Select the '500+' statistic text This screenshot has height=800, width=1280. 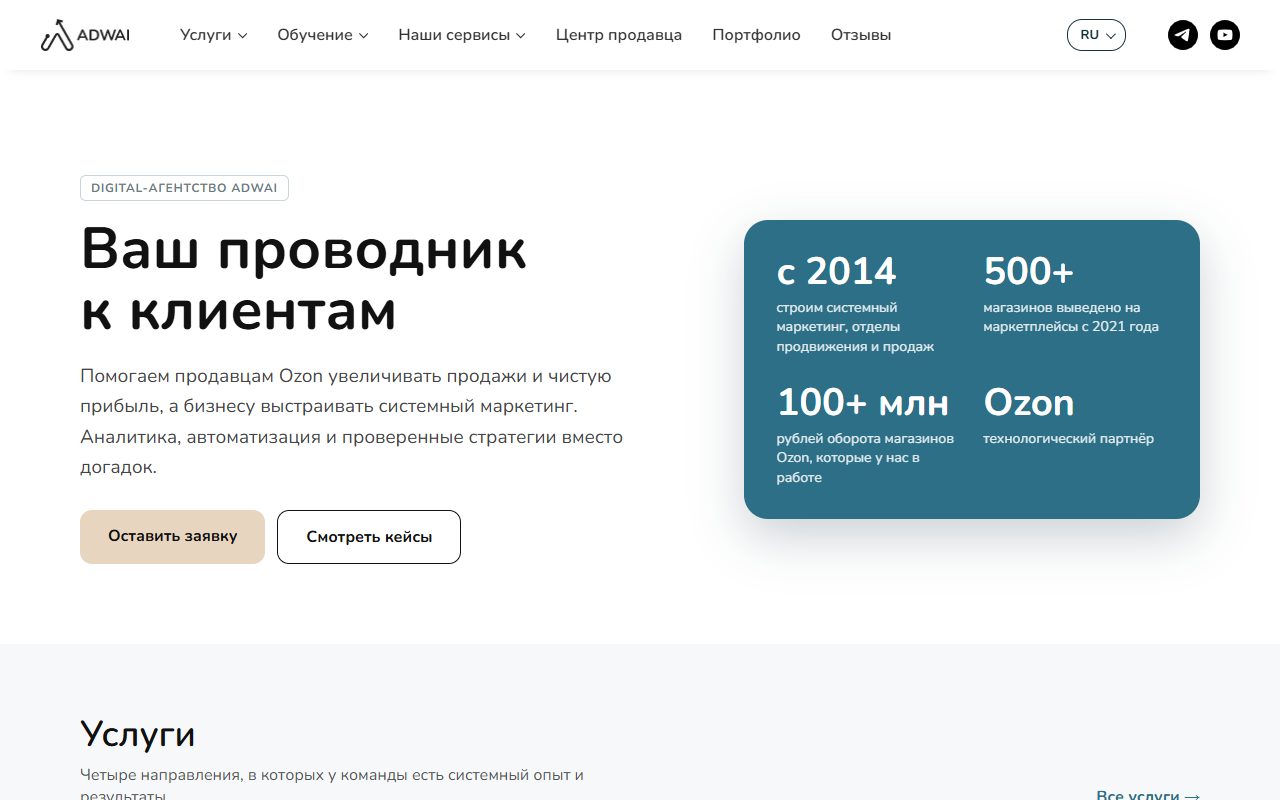[1029, 271]
